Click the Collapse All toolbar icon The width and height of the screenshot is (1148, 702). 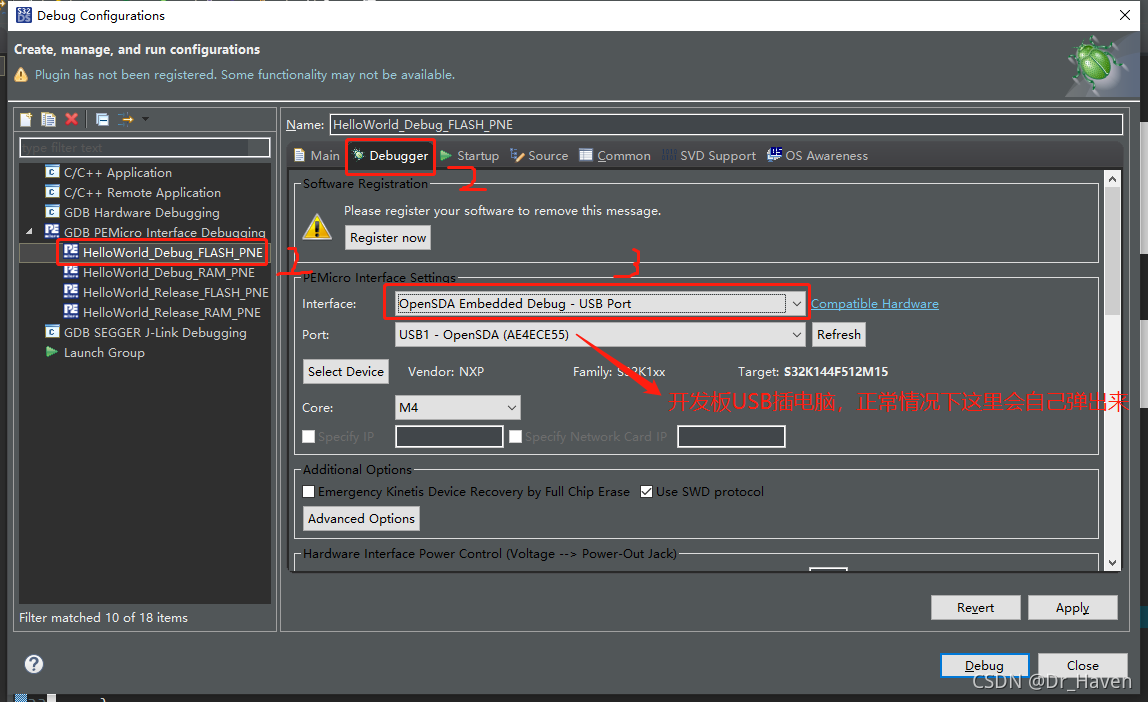pyautogui.click(x=102, y=119)
